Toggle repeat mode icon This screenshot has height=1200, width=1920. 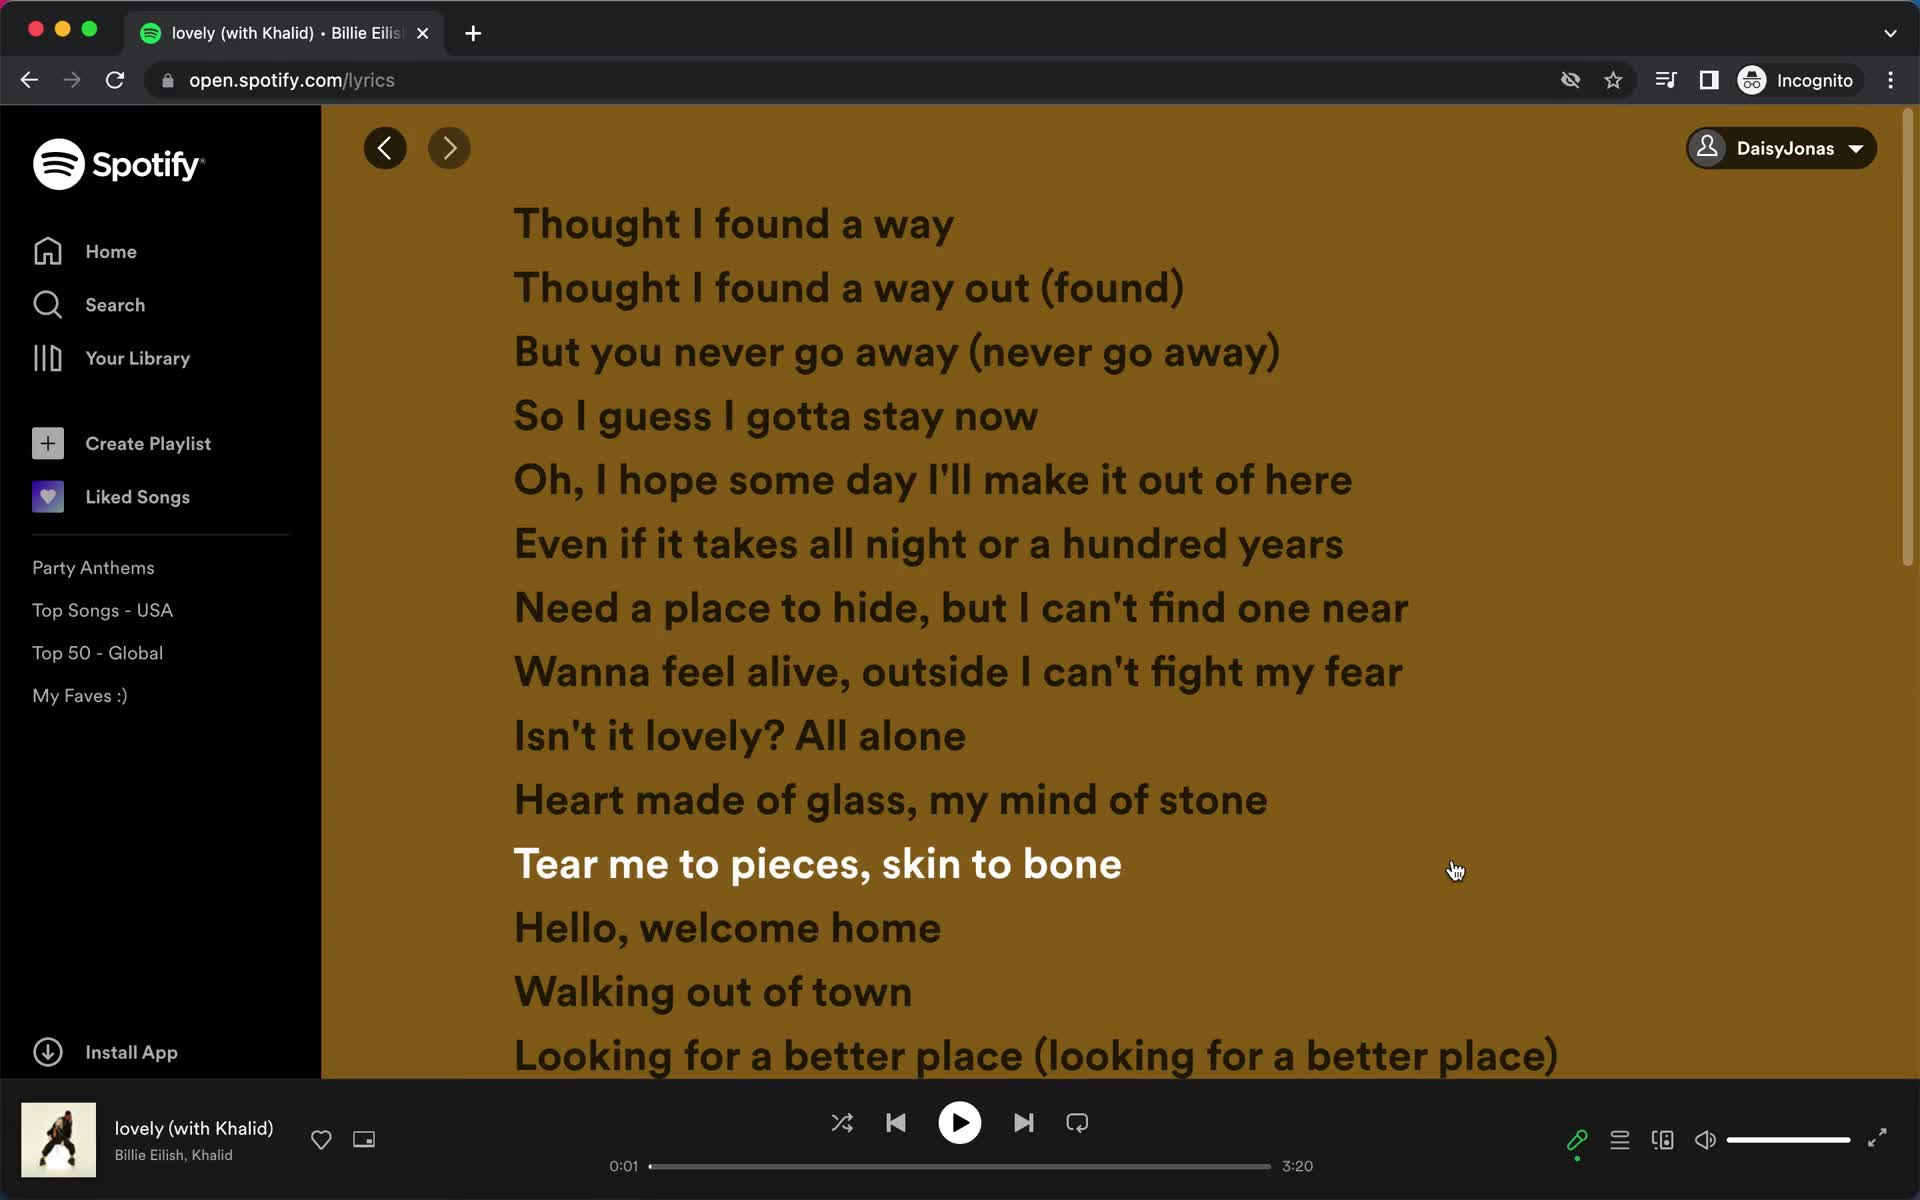1077,1123
